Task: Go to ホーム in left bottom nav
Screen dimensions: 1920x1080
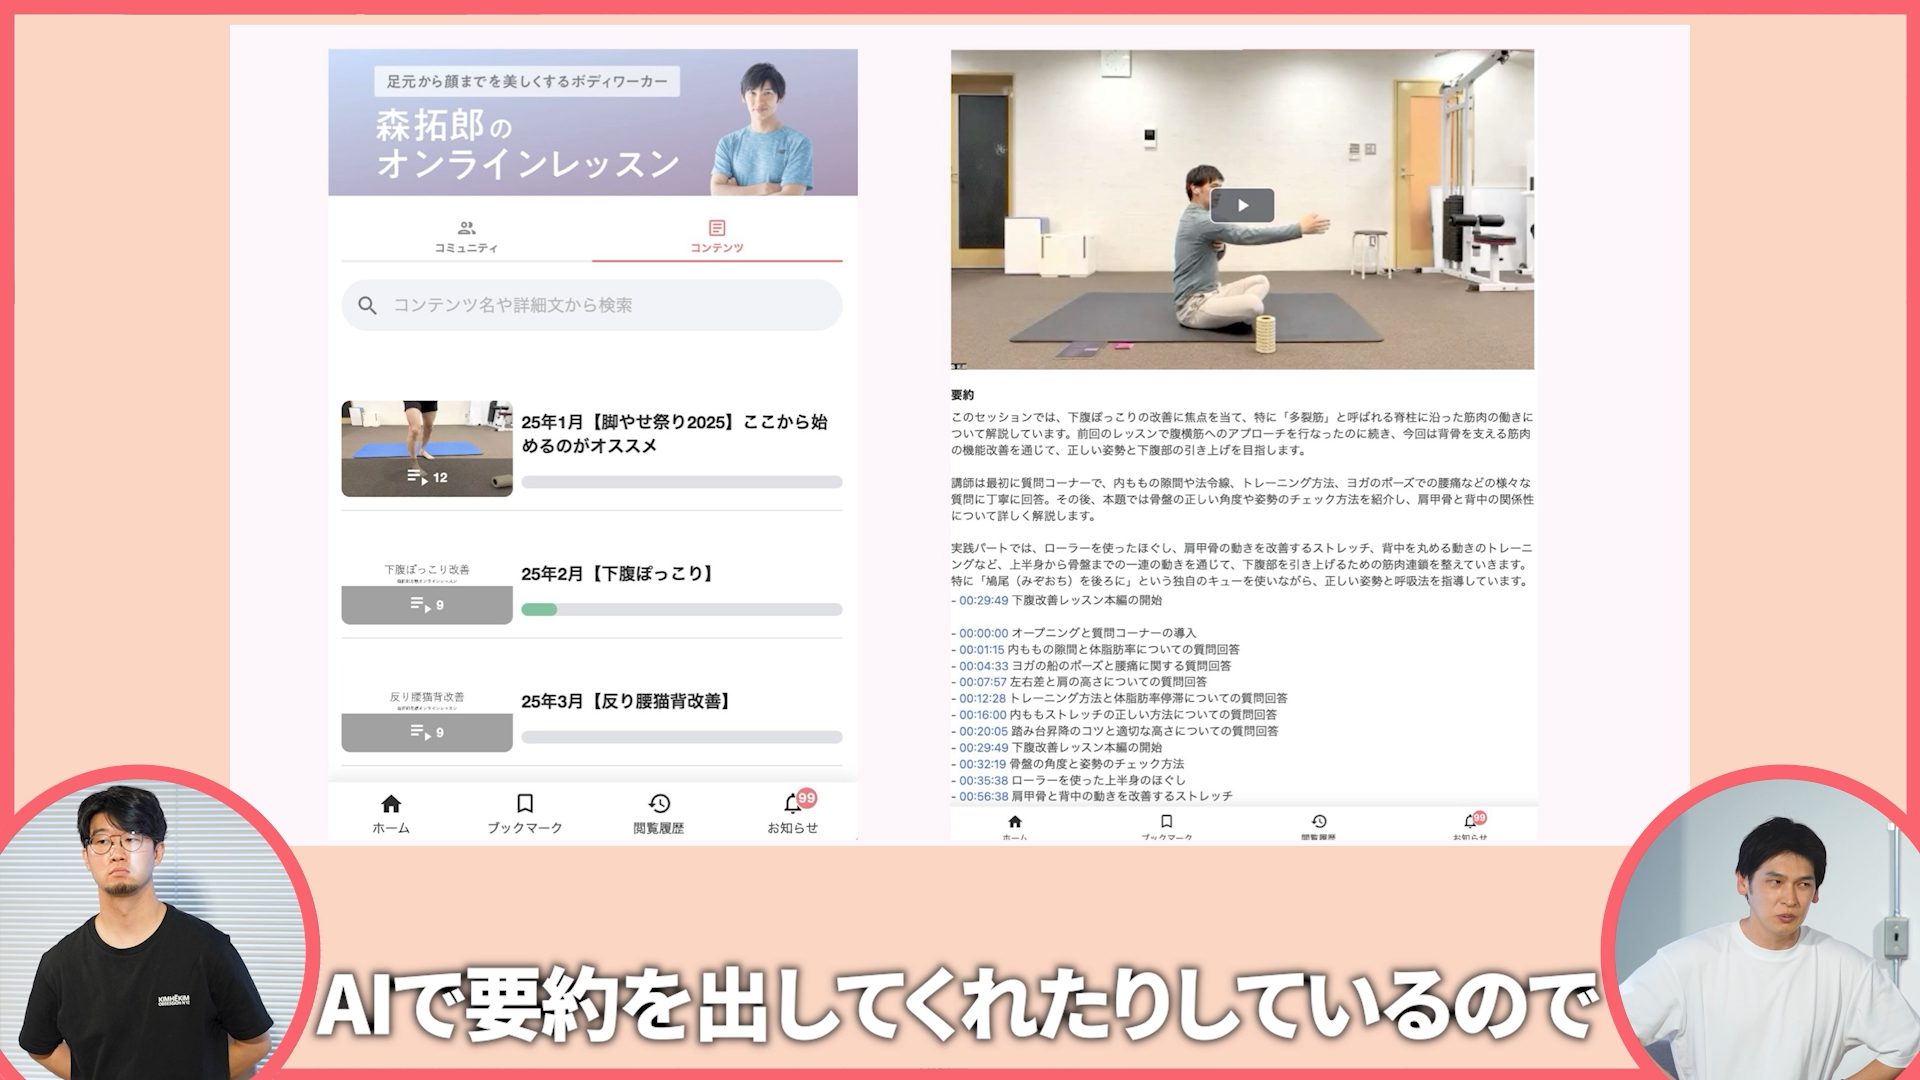Action: point(391,814)
